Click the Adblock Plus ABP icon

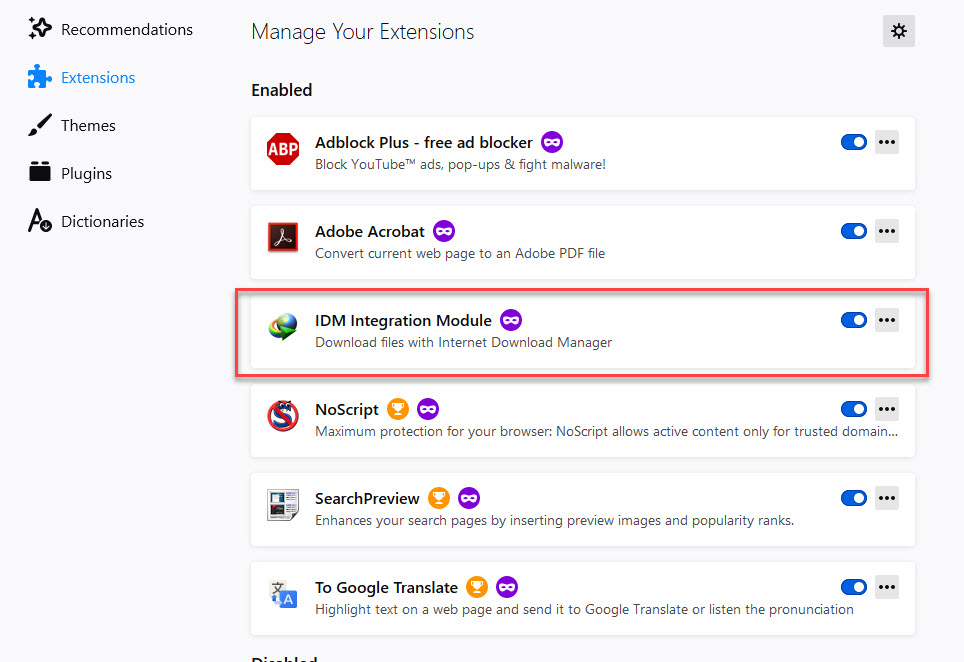[x=283, y=149]
